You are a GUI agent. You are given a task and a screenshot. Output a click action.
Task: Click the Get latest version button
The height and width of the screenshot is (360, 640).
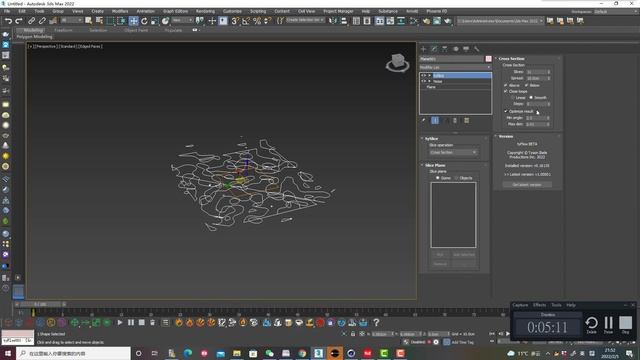click(x=527, y=185)
